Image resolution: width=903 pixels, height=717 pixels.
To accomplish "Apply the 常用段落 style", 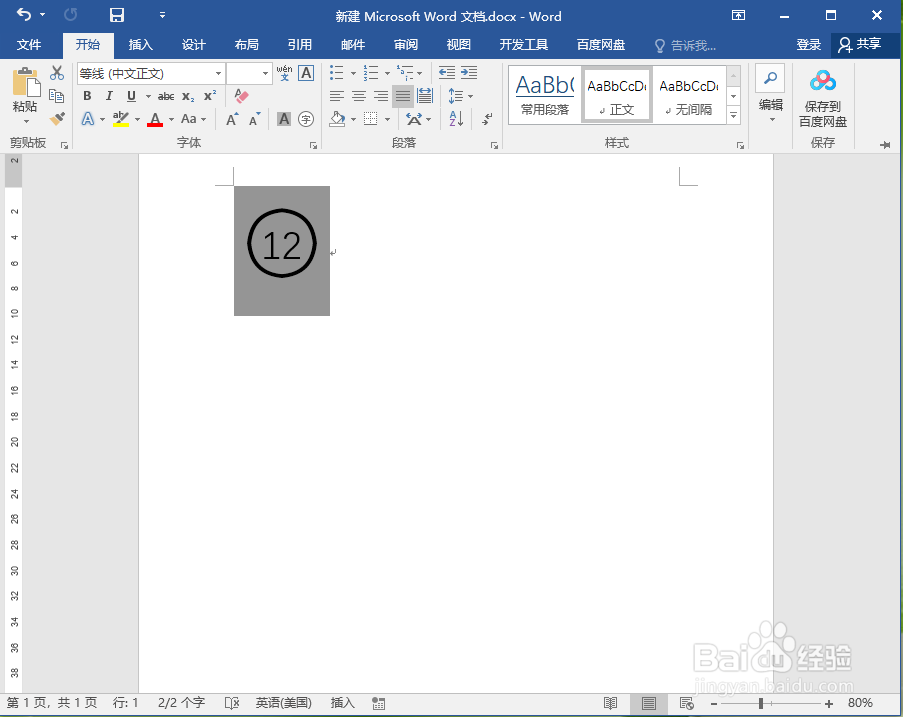I will [544, 95].
